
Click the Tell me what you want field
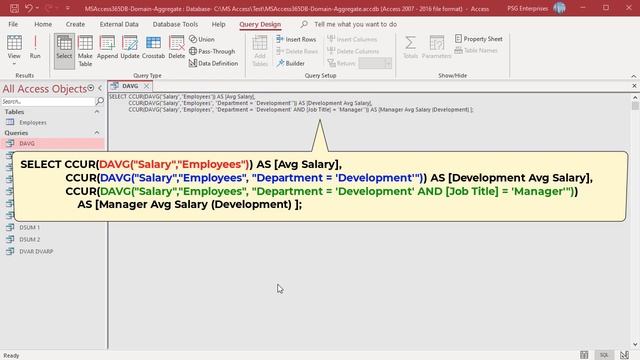355,24
